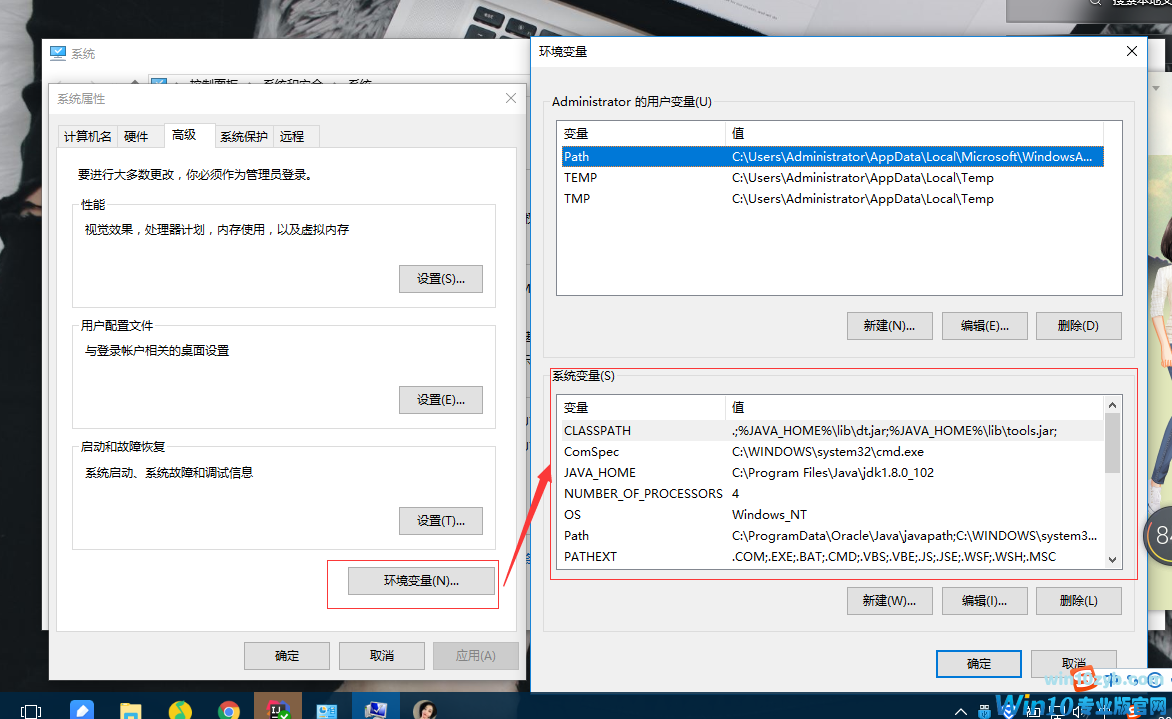Open the 硬件 tab in 系统属性

click(x=139, y=135)
